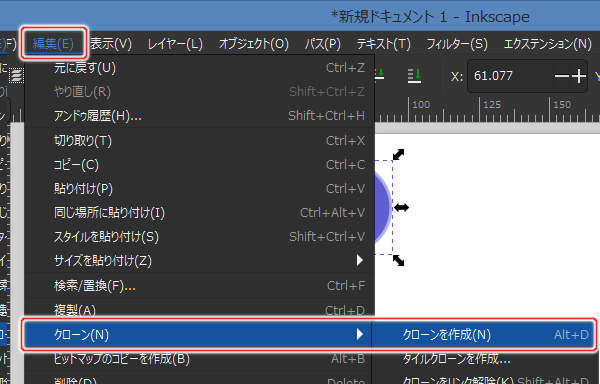Image resolution: width=600 pixels, height=384 pixels.
Task: Decrease X value with minus button
Action: 562,76
